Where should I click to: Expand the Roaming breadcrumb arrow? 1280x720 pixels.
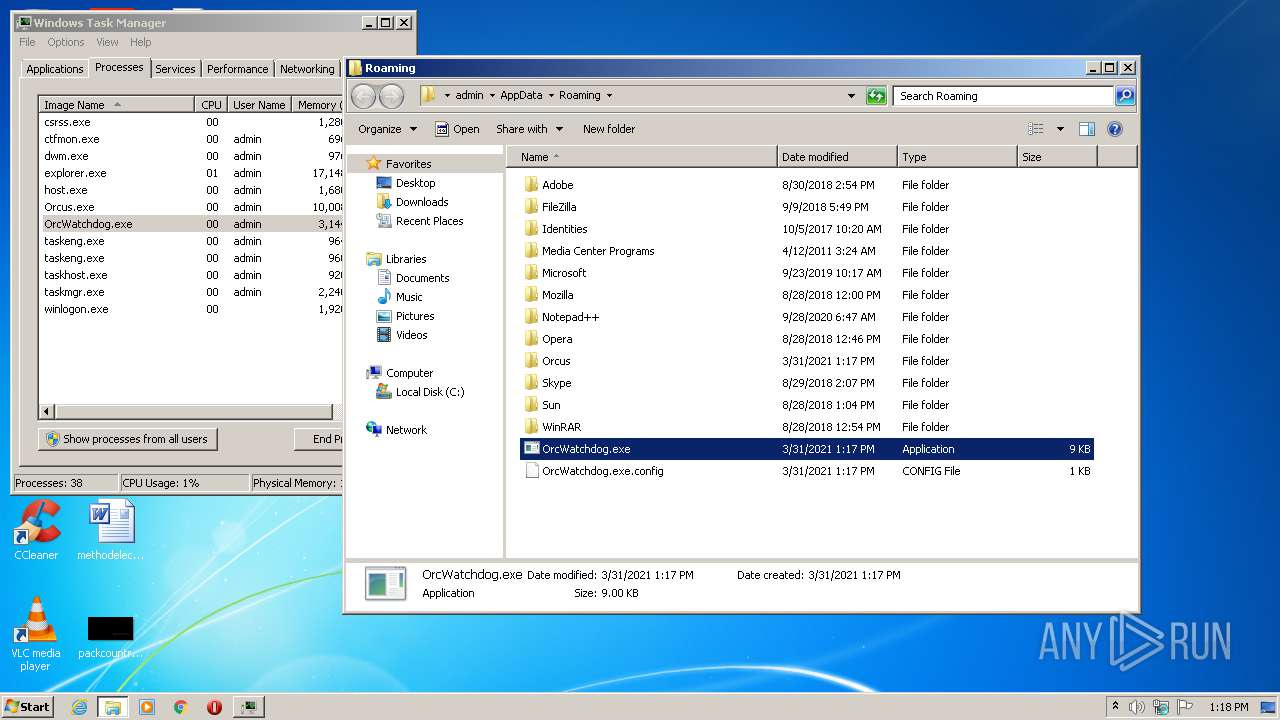pyautogui.click(x=609, y=96)
